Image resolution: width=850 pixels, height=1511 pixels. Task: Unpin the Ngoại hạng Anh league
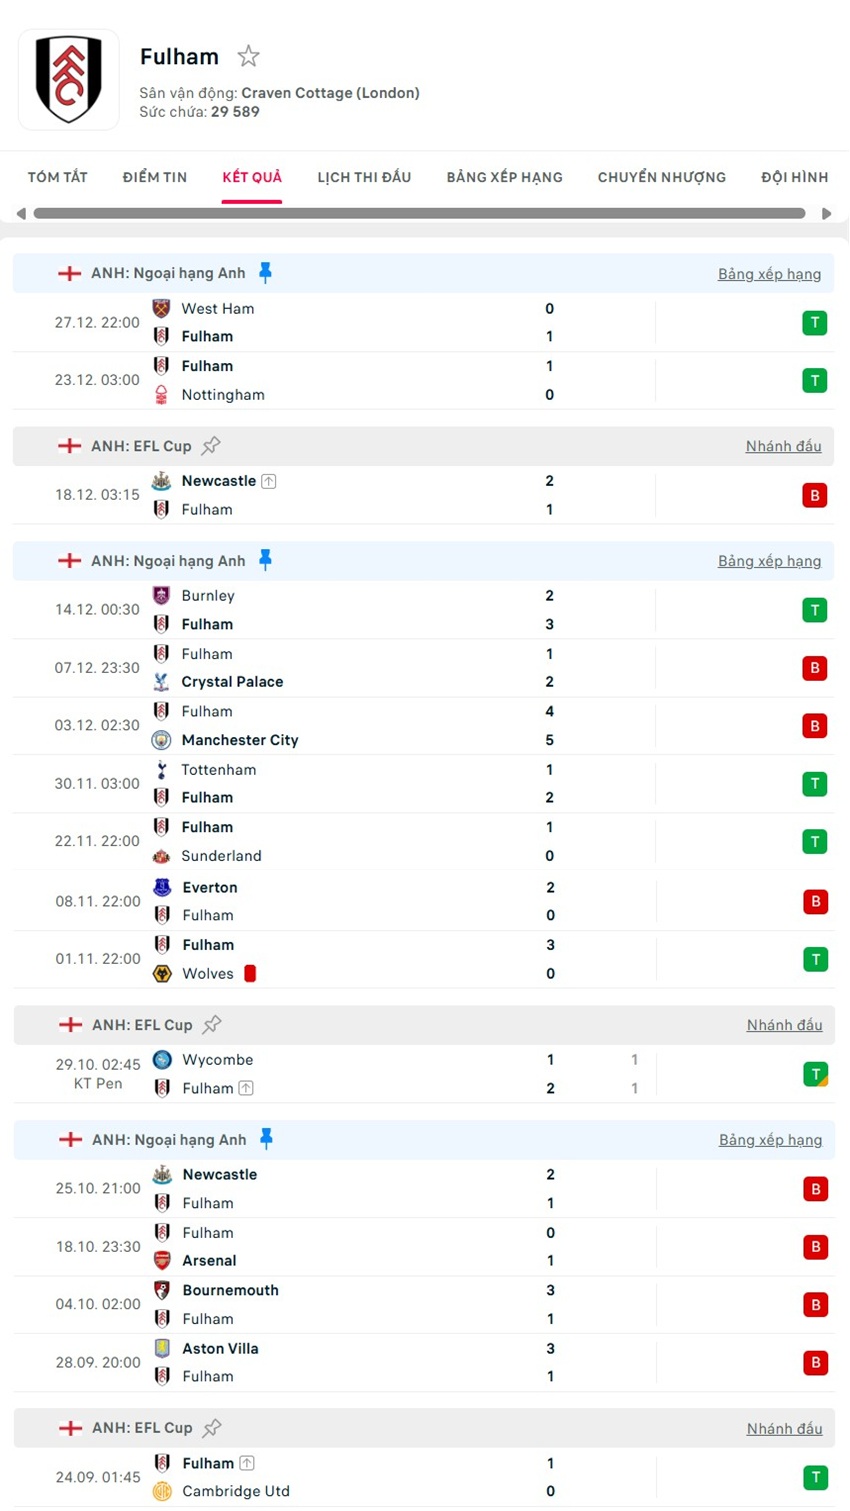pyautogui.click(x=264, y=271)
